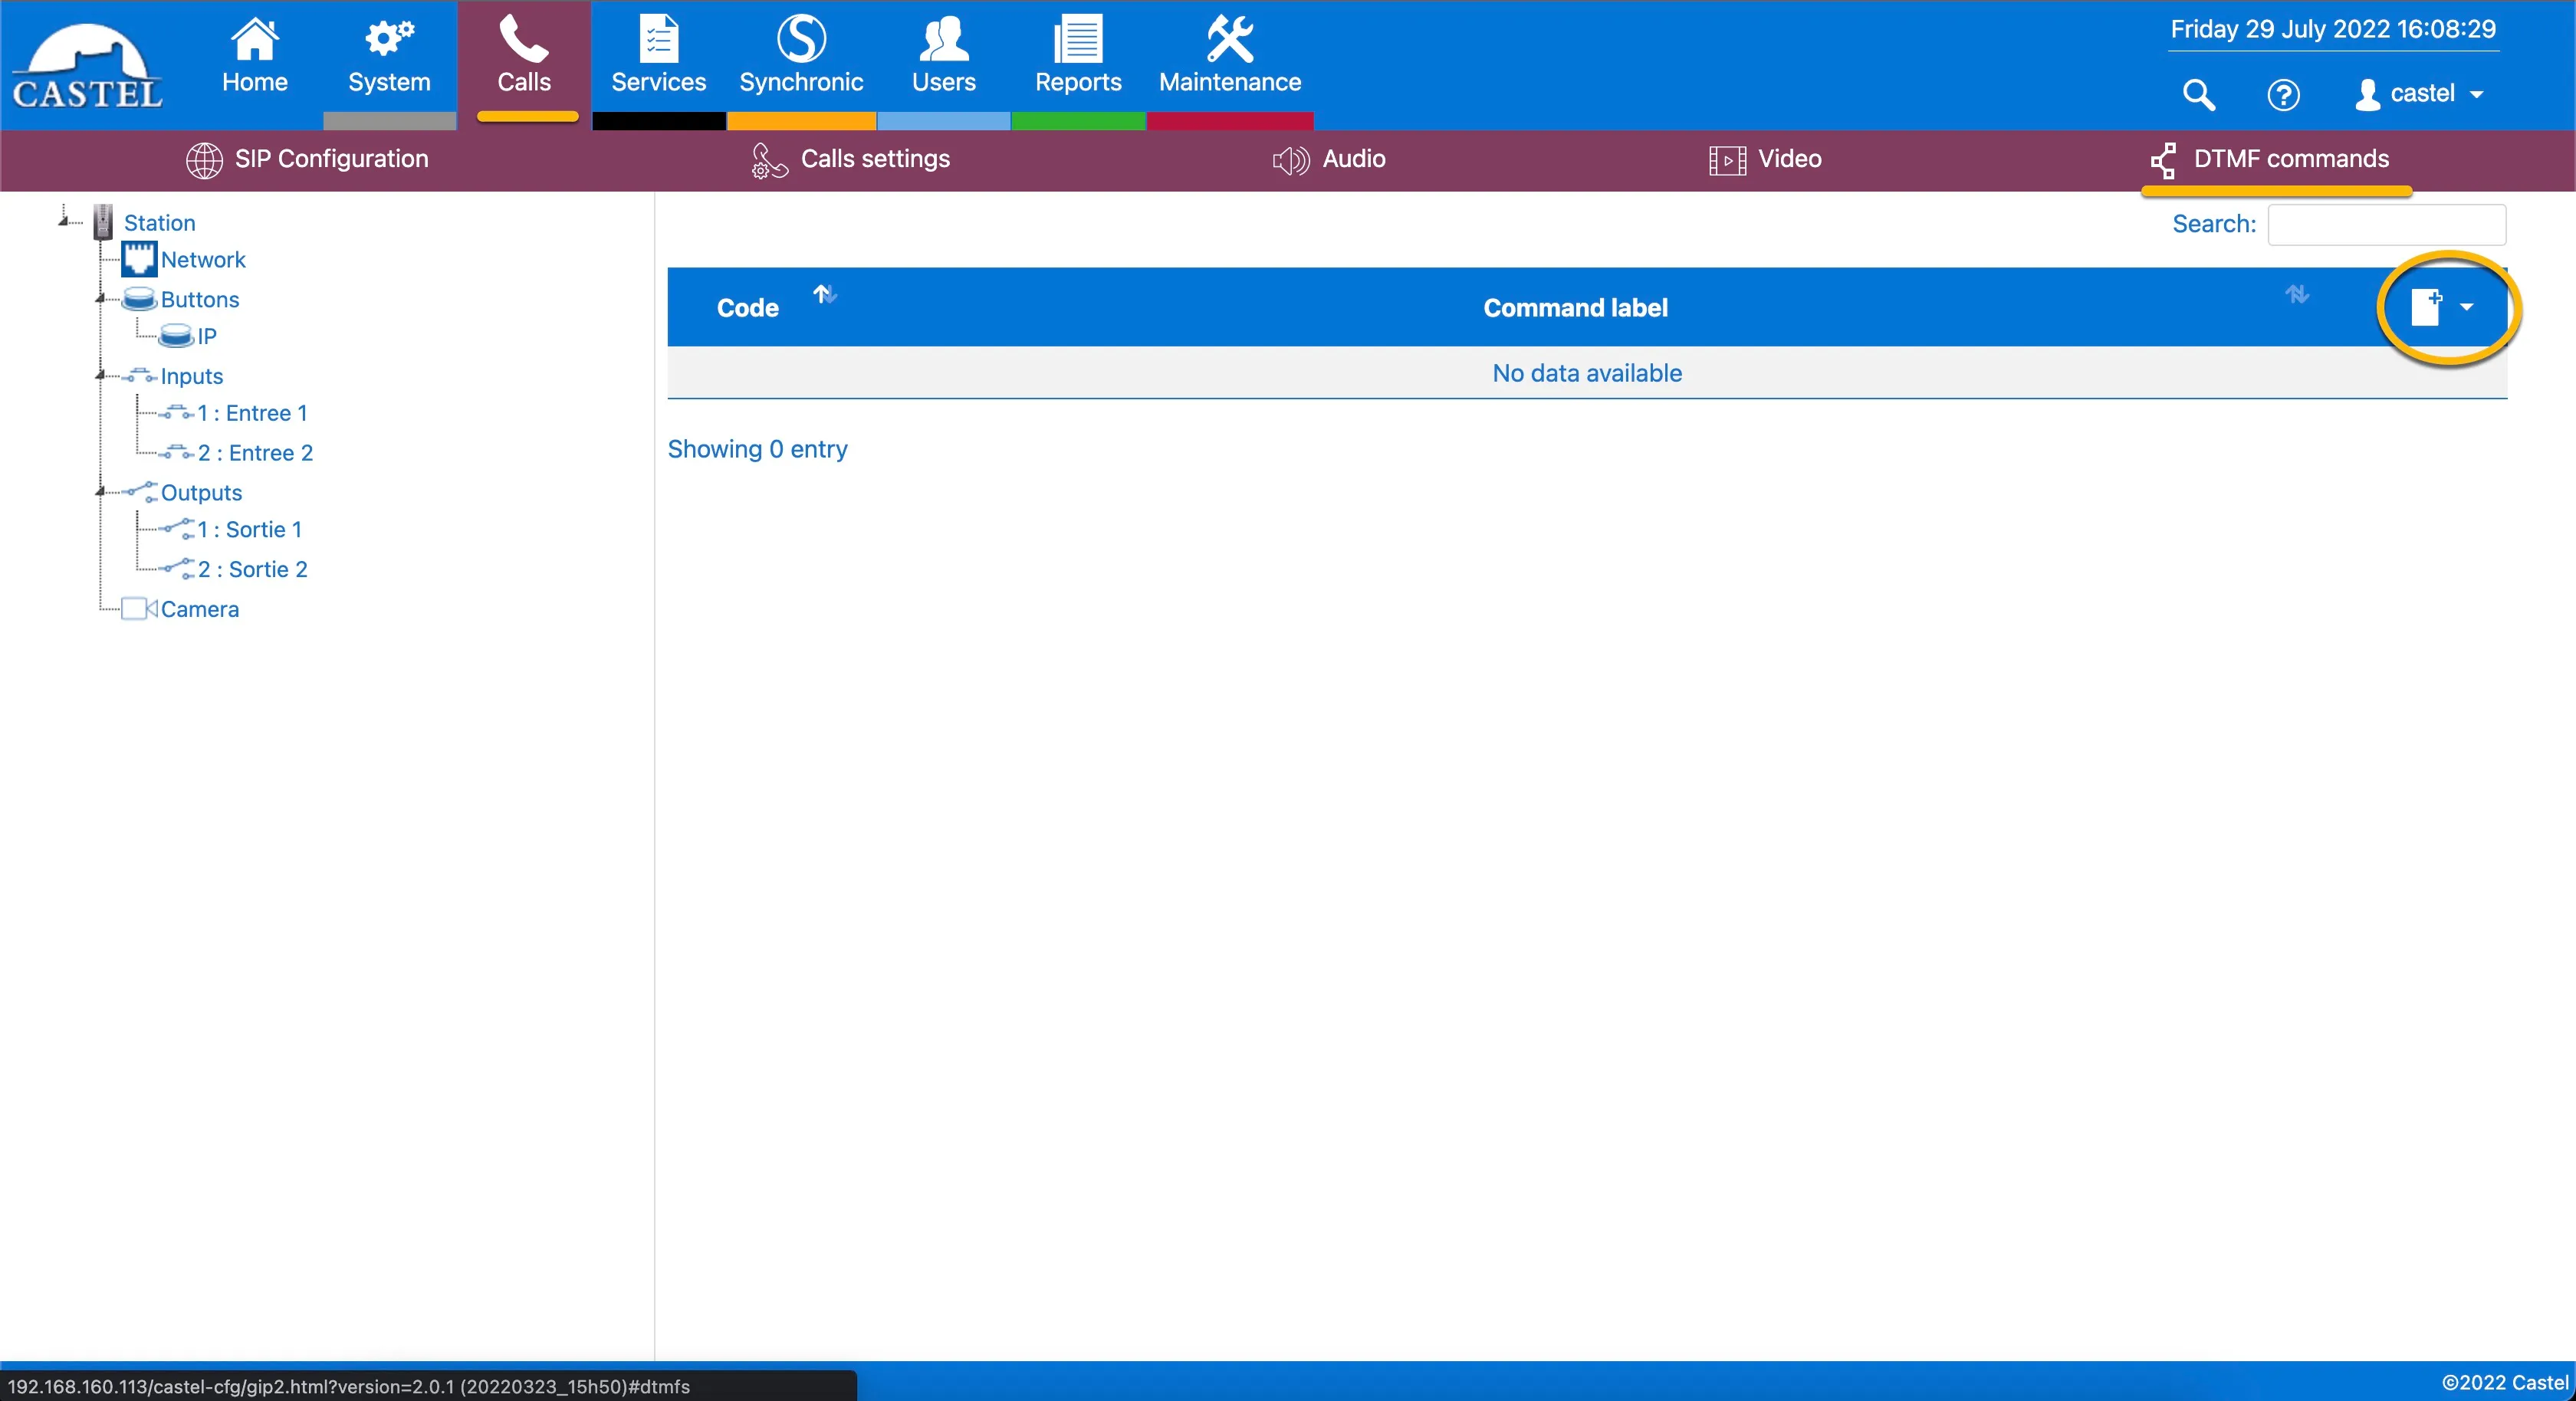The height and width of the screenshot is (1401, 2576).
Task: Select input 2 : Entree 2
Action: pos(255,453)
